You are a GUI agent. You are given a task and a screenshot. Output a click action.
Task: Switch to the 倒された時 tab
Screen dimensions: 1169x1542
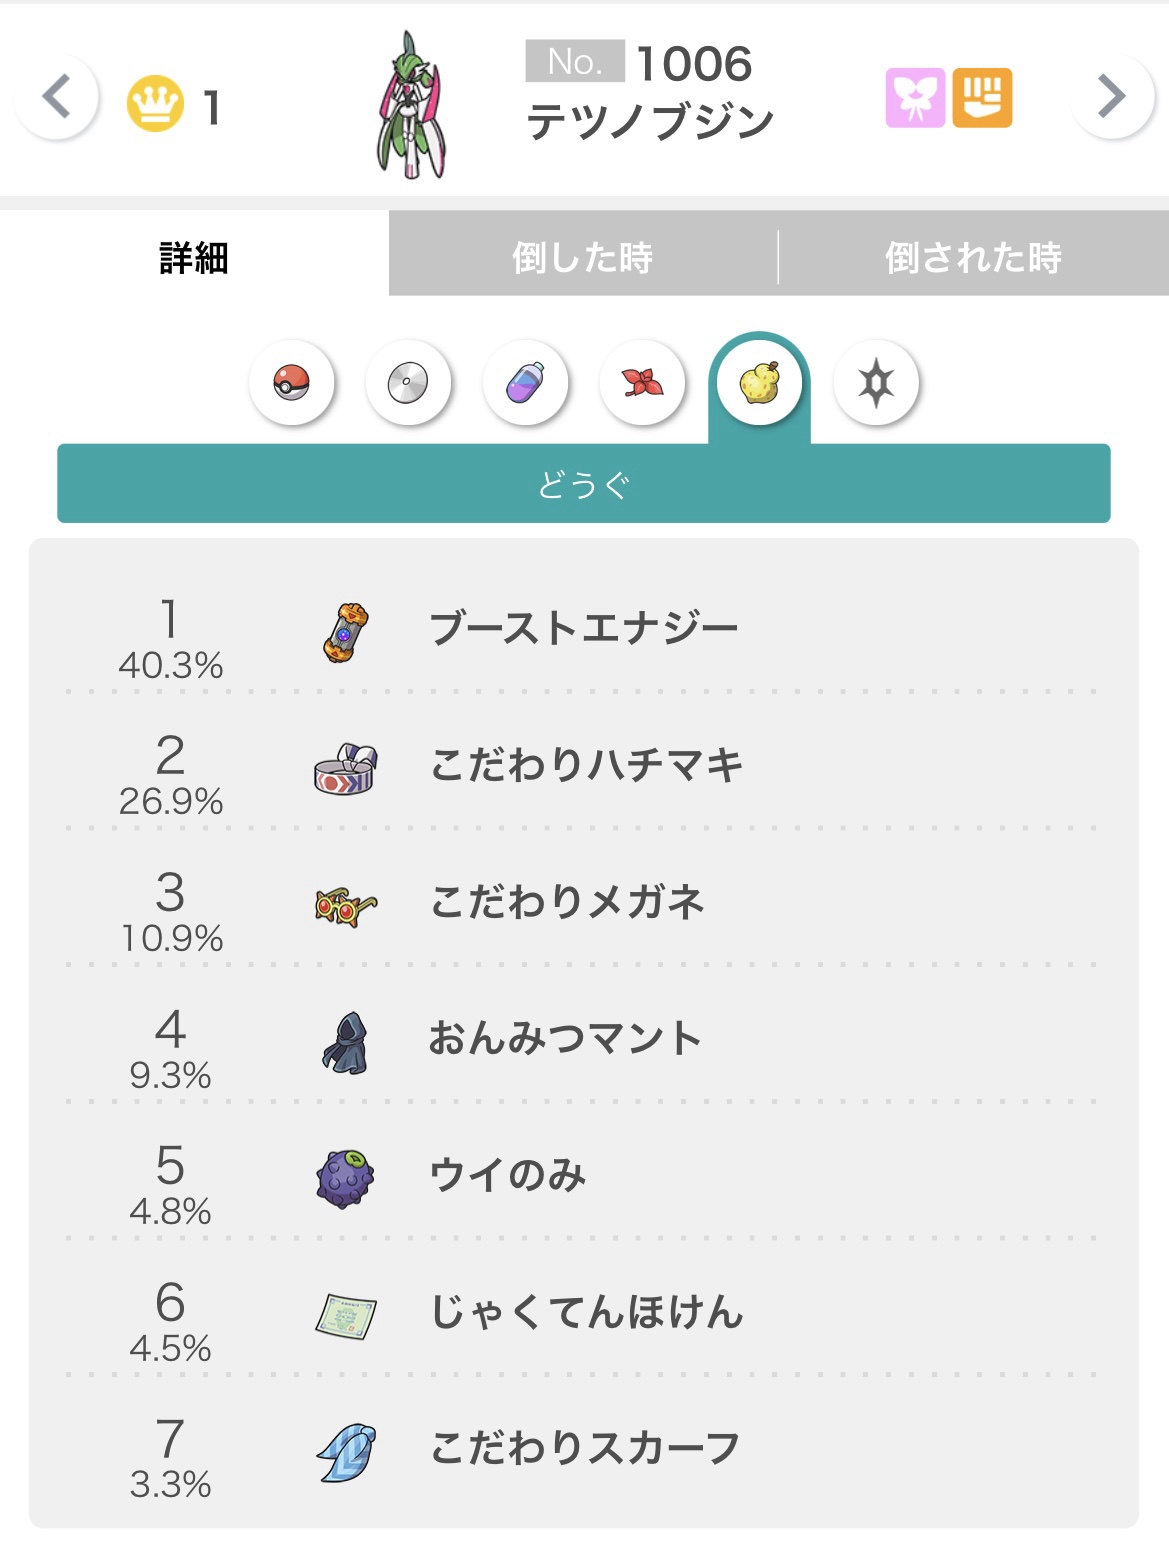point(973,258)
